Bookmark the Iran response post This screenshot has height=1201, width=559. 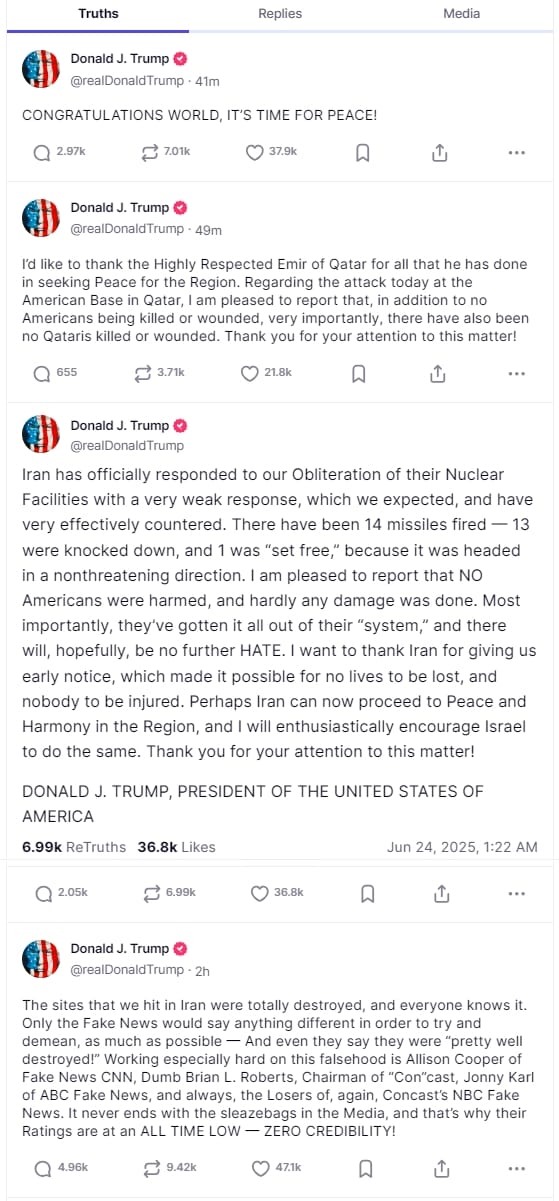coord(363,893)
